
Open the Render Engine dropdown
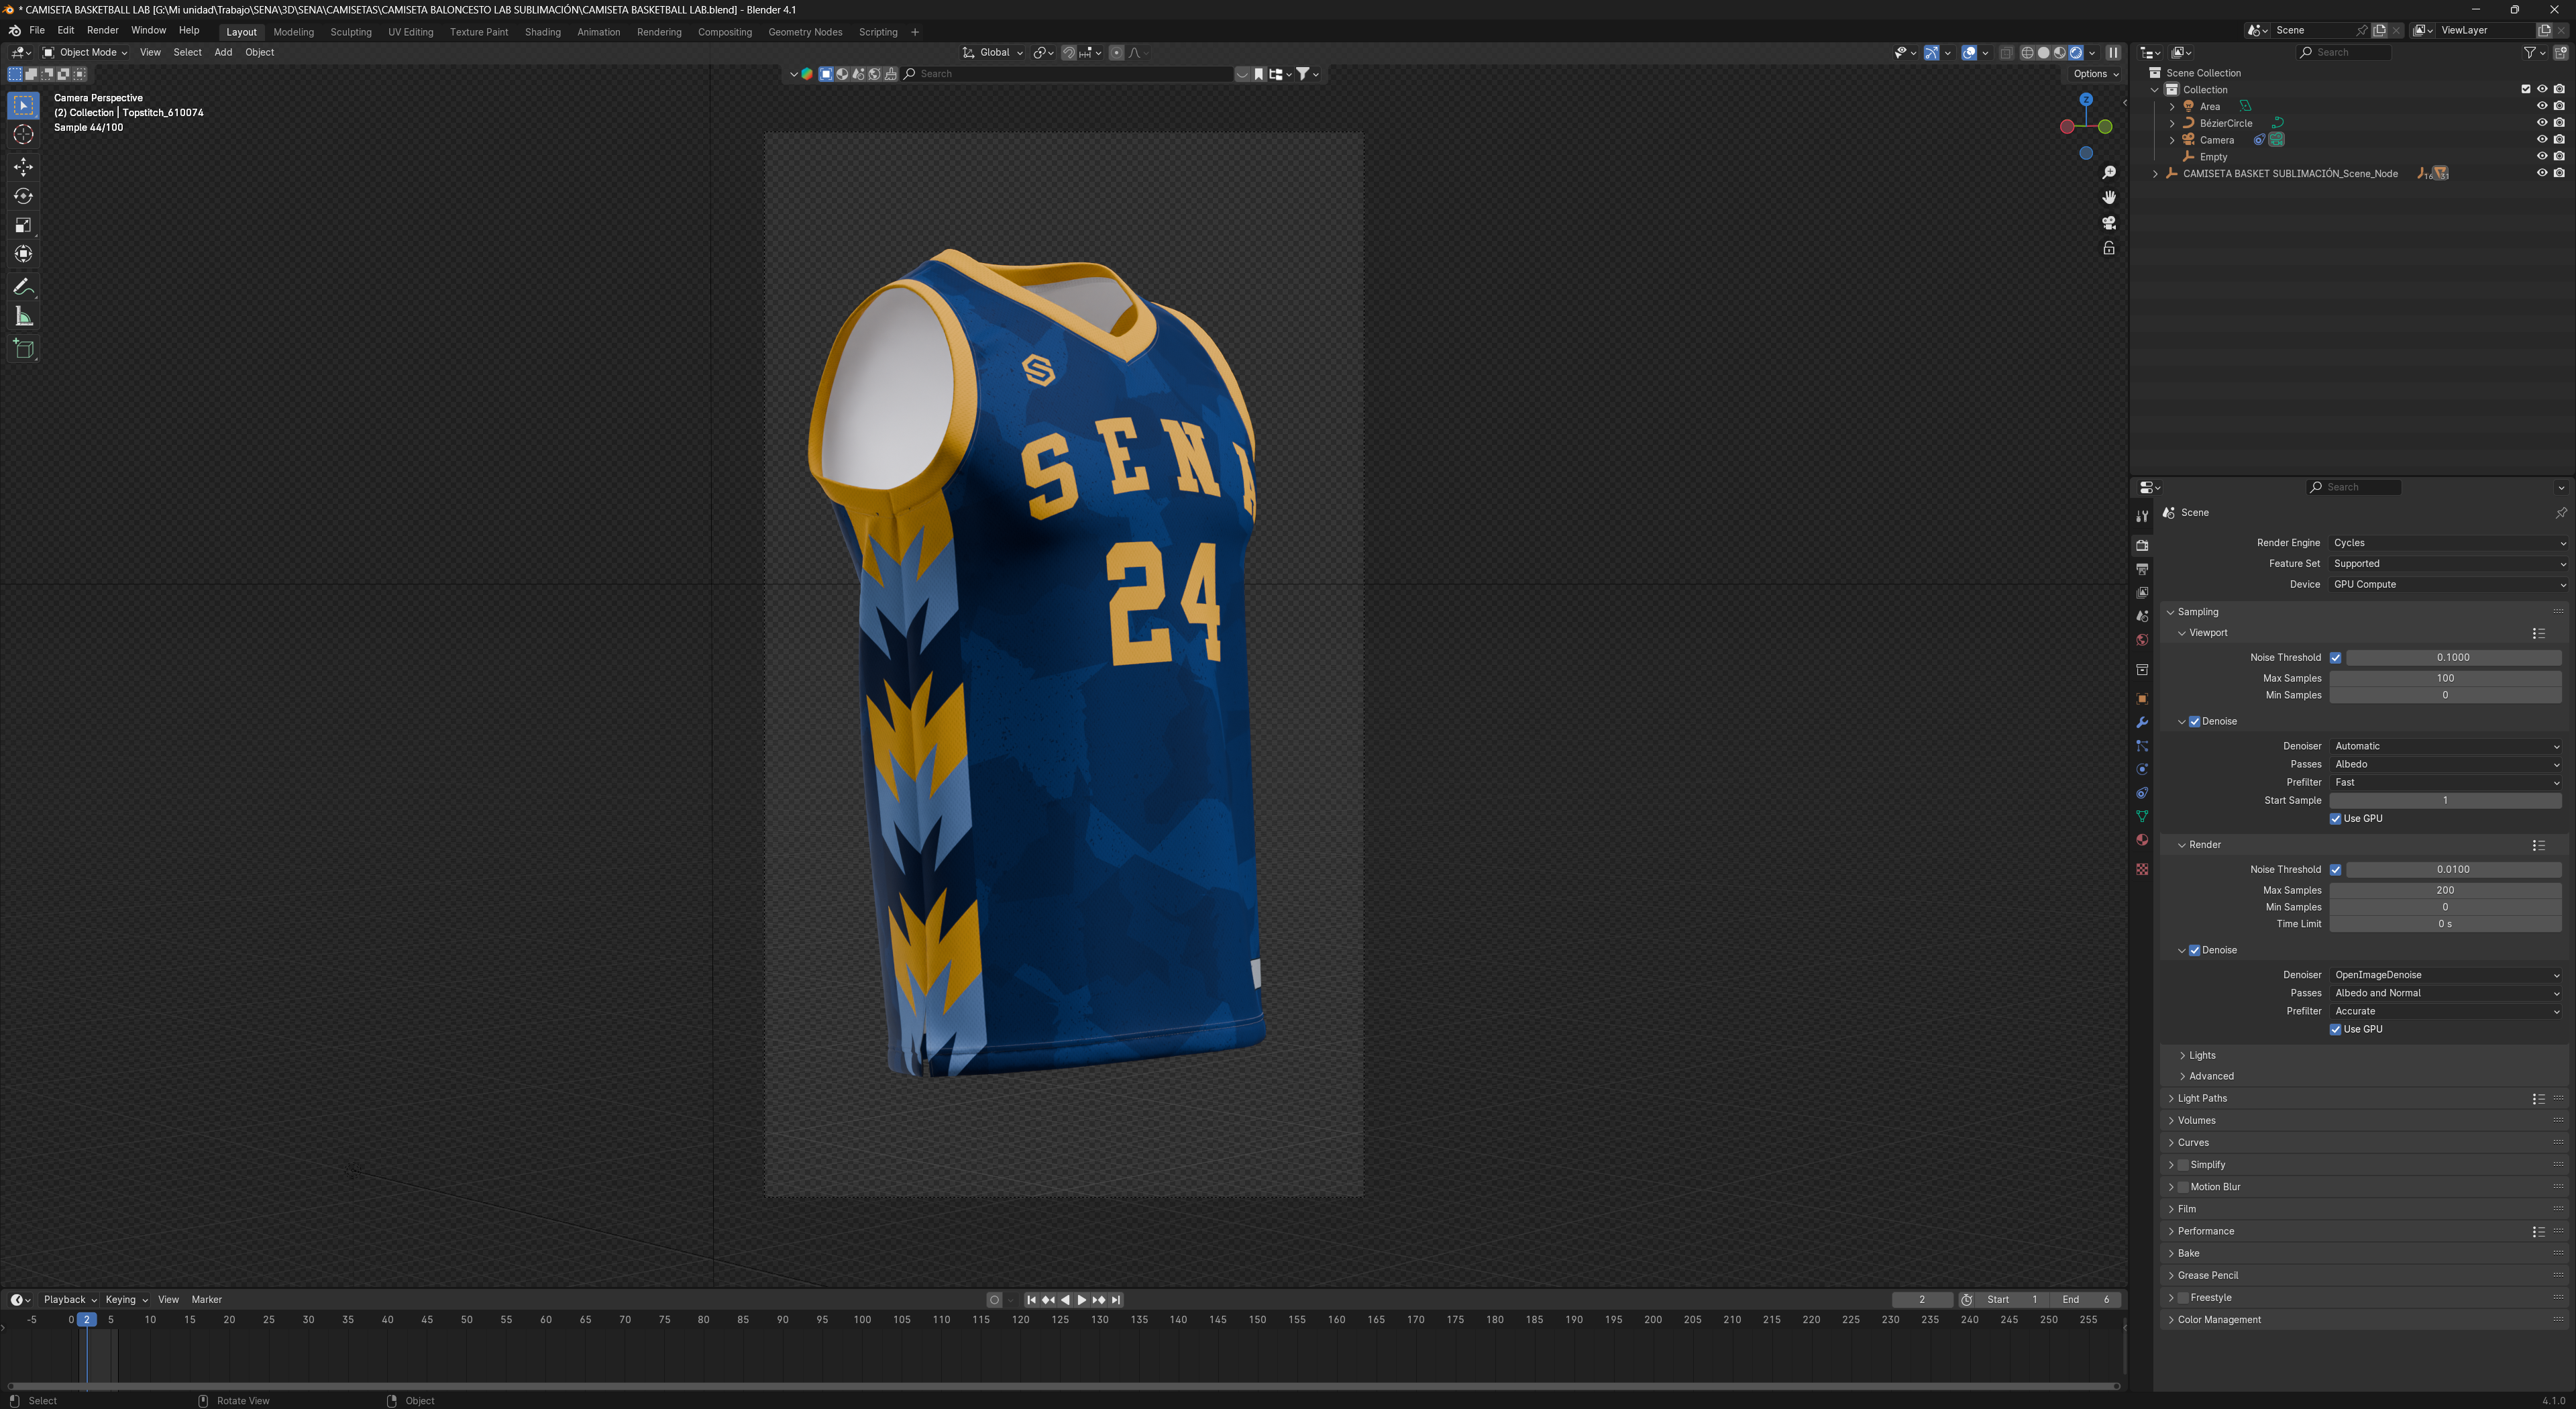pyautogui.click(x=2448, y=543)
